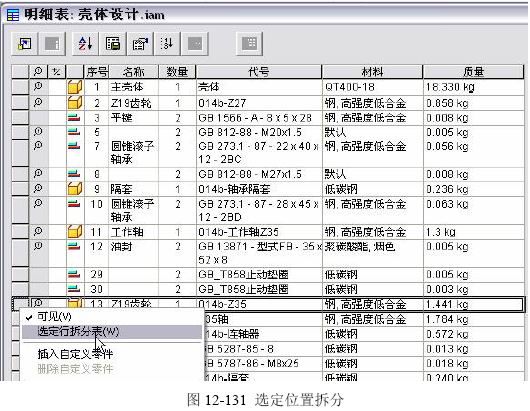Click the part icon of row 1 主壳体
The image size is (530, 411).
75,87
